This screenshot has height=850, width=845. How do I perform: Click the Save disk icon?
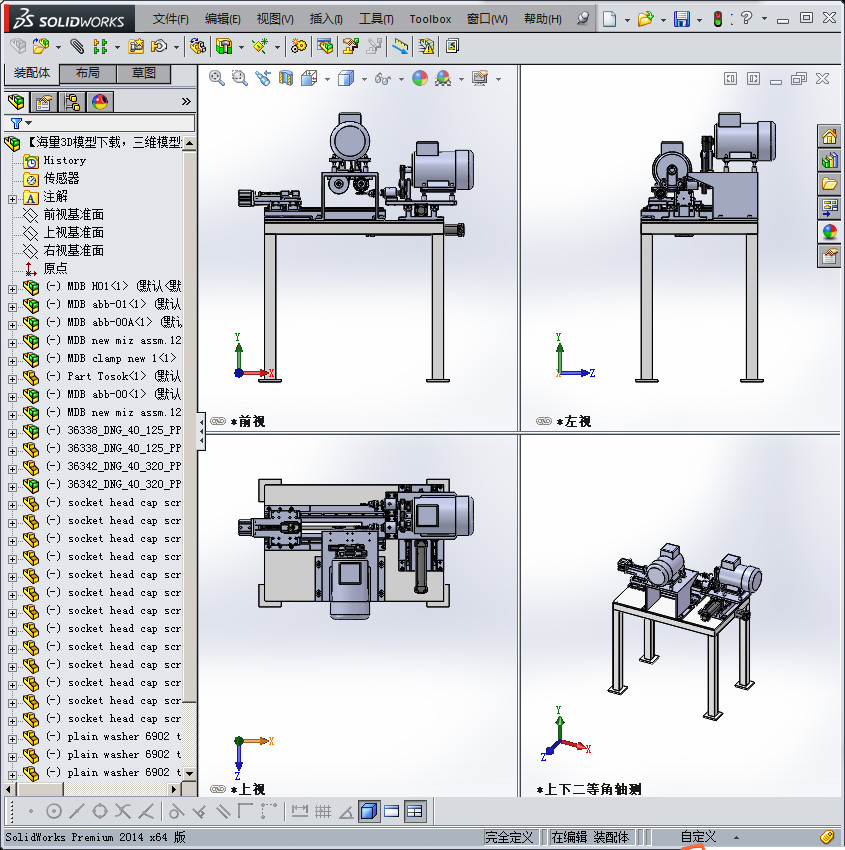pyautogui.click(x=682, y=19)
